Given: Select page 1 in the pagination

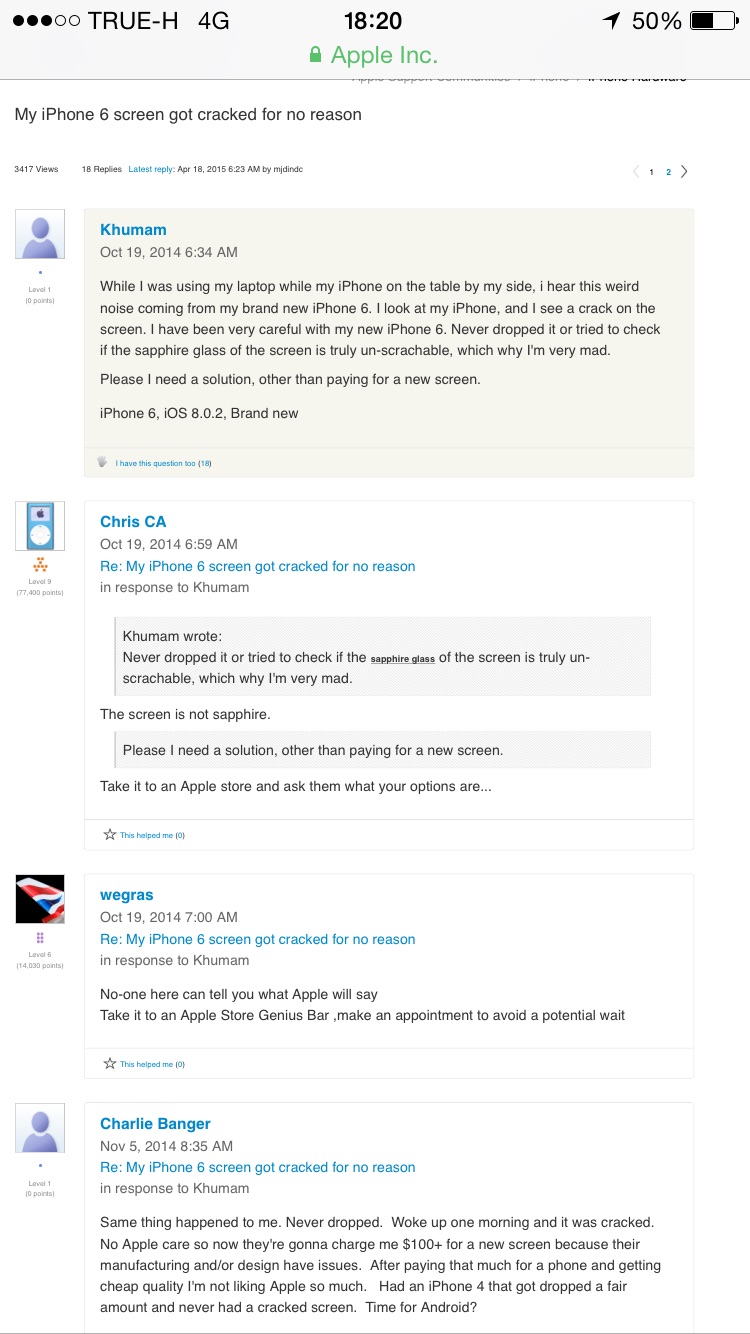Looking at the screenshot, I should 651,171.
